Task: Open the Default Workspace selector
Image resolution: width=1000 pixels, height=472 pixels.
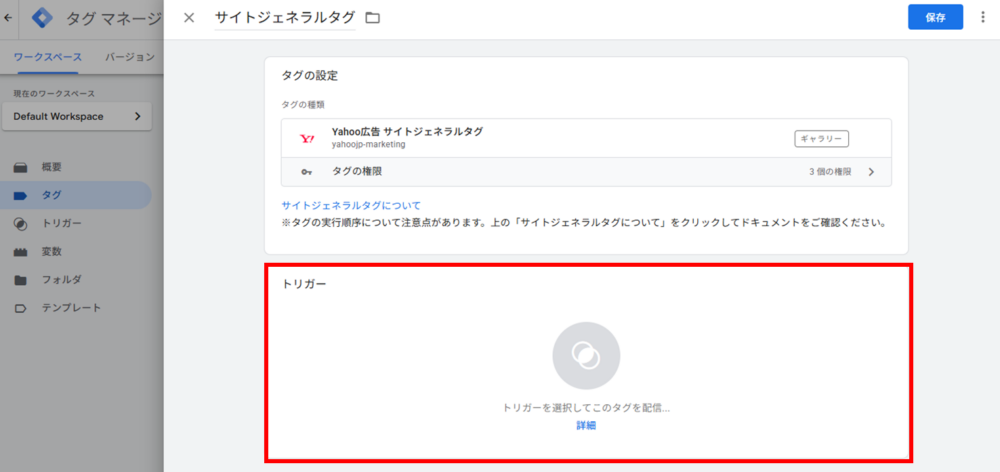Action: point(77,116)
